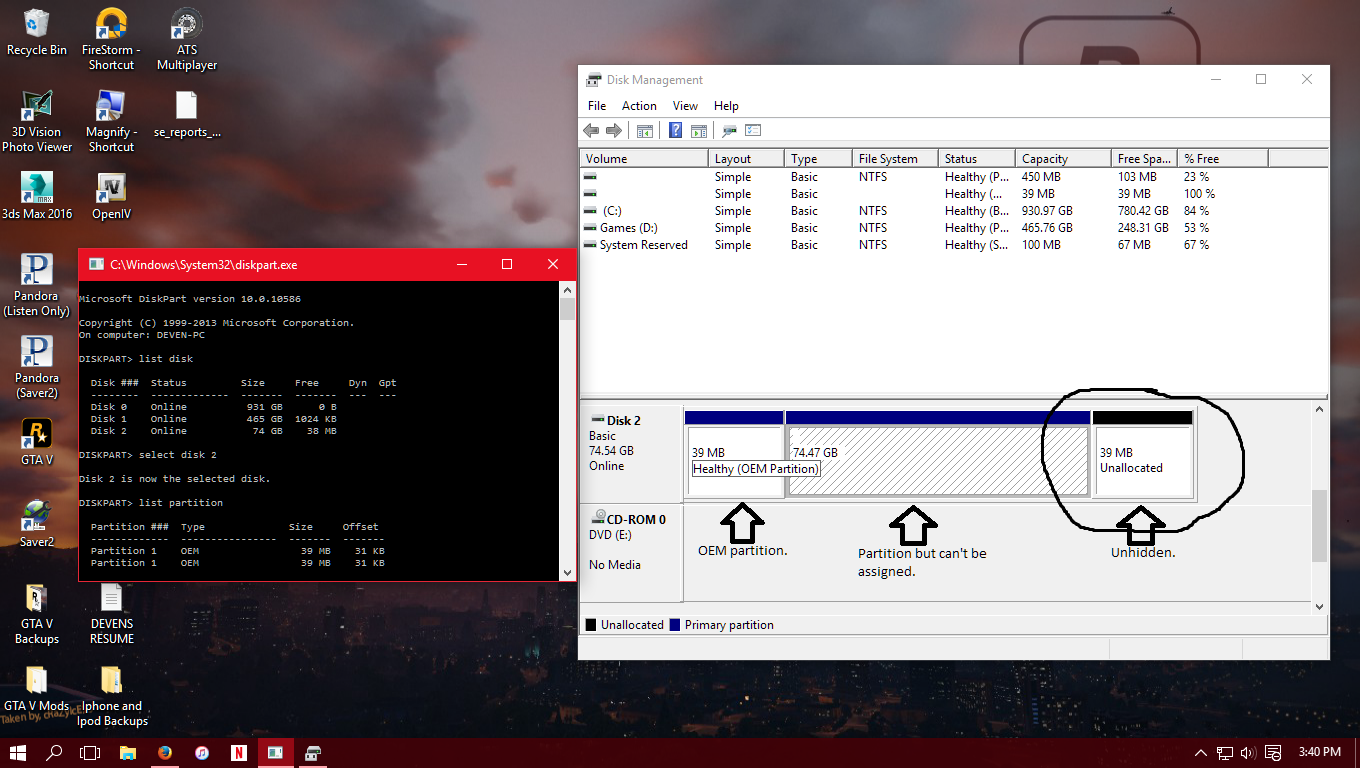
Task: Sort volumes by Capacity column header
Action: [x=1045, y=159]
